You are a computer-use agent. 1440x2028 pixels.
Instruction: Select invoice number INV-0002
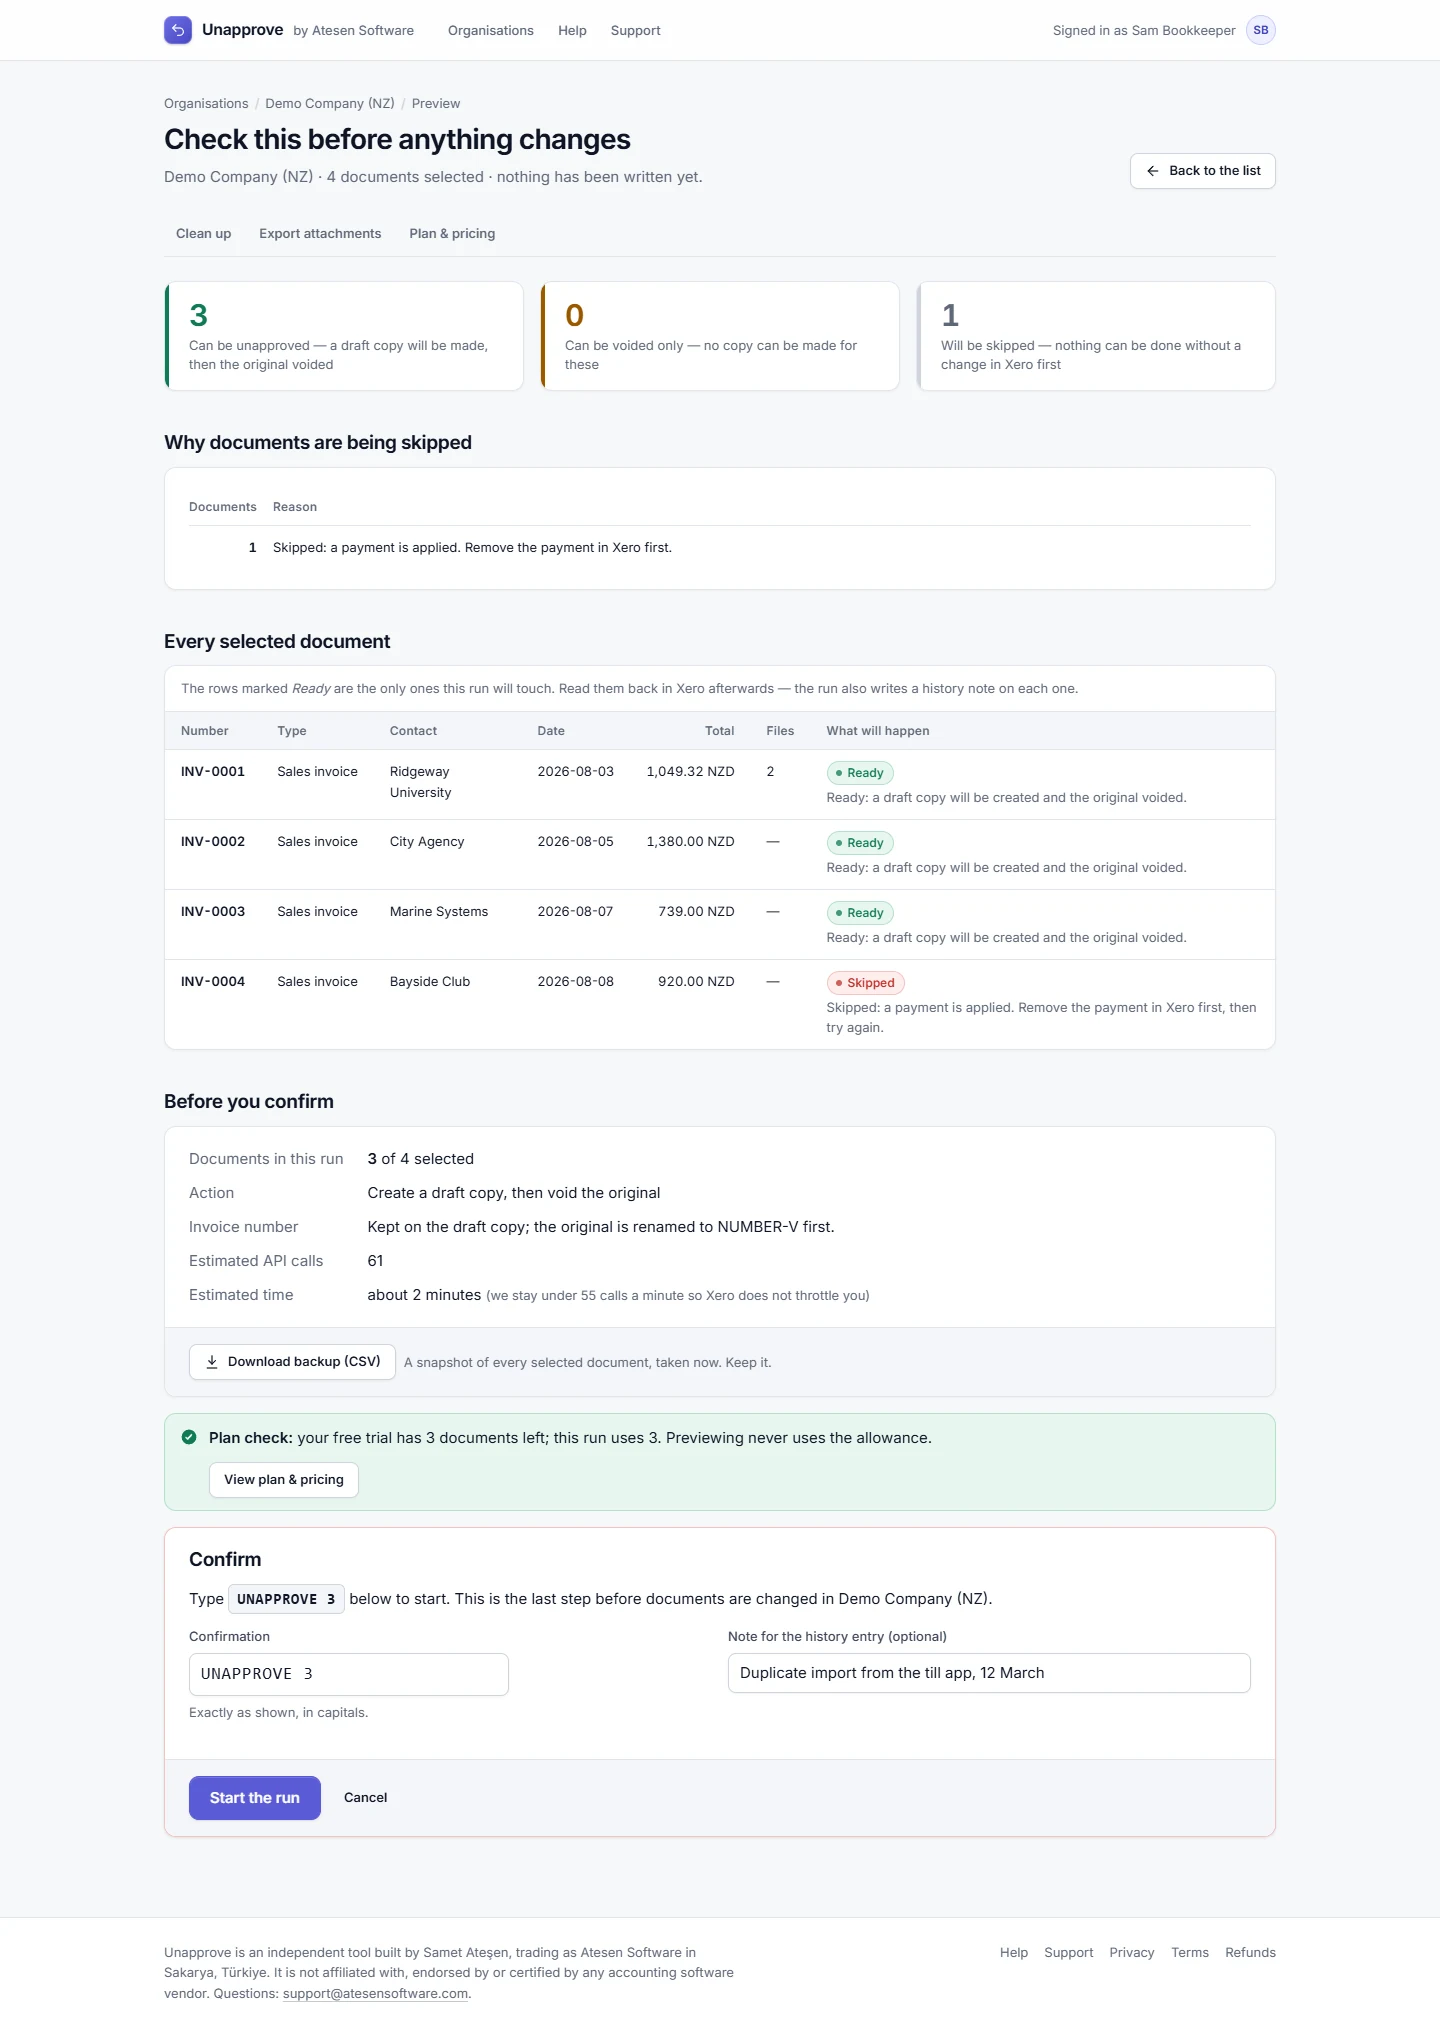coord(213,841)
